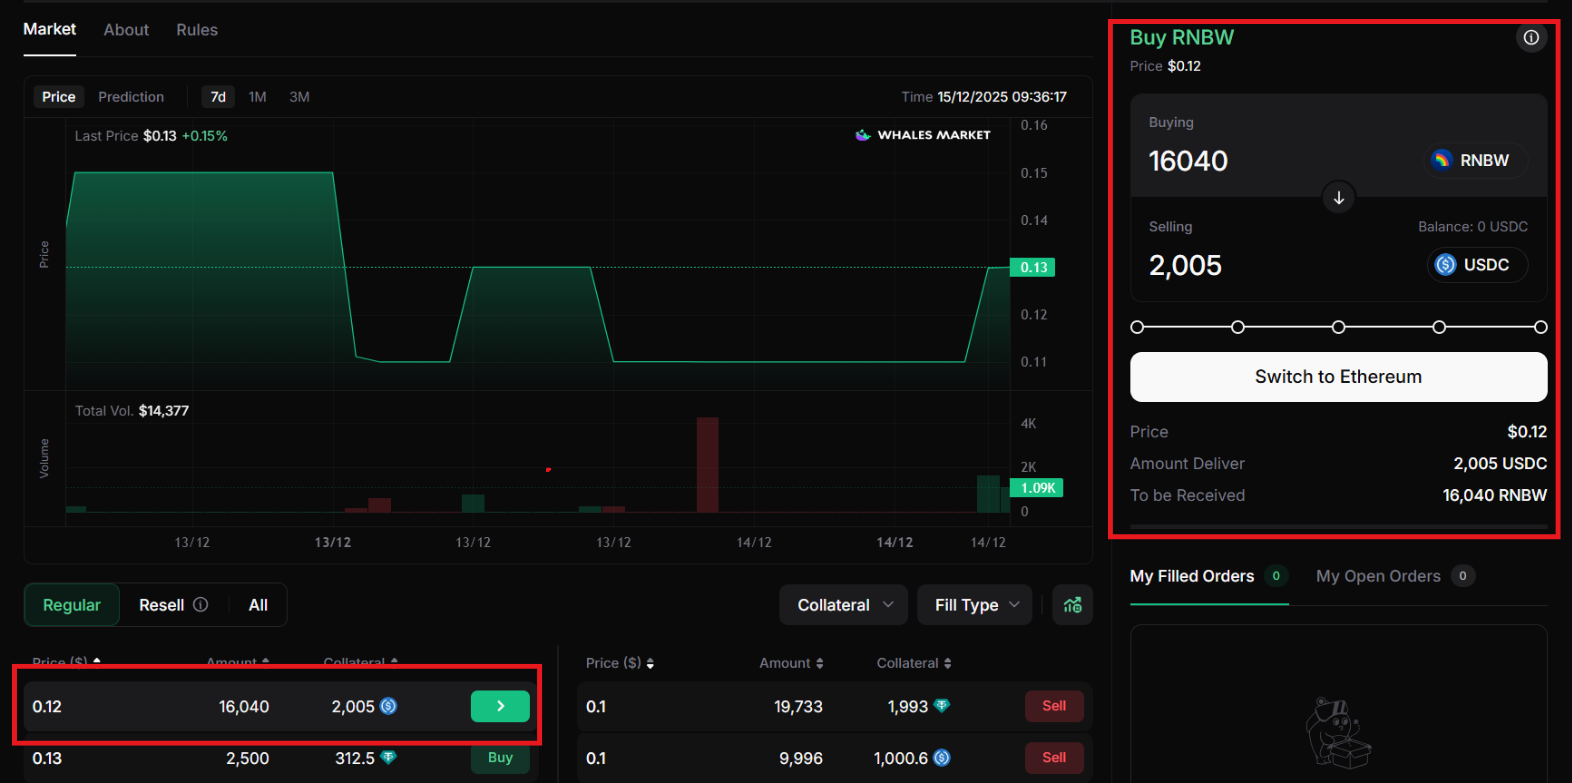Select the 7d chart timeframe
The image size is (1572, 783).
pyautogui.click(x=218, y=97)
